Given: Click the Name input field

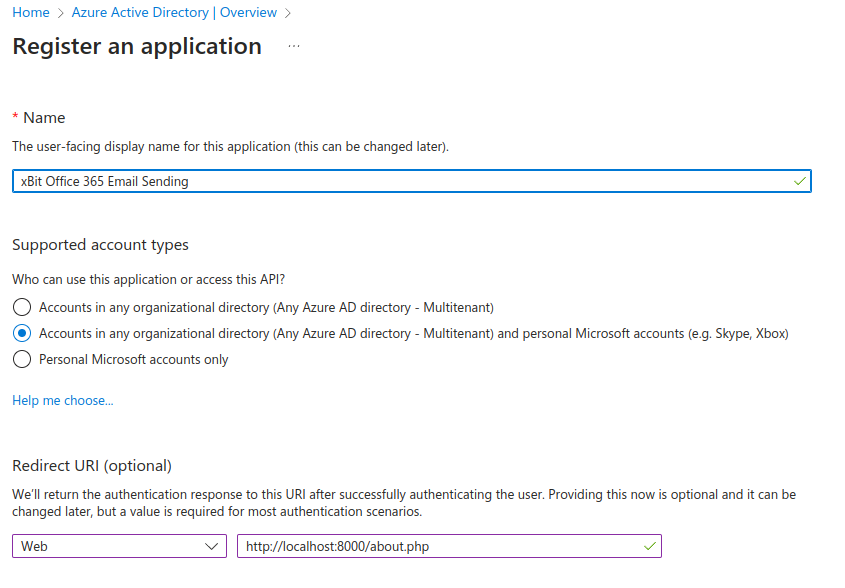Looking at the screenshot, I should tap(412, 181).
